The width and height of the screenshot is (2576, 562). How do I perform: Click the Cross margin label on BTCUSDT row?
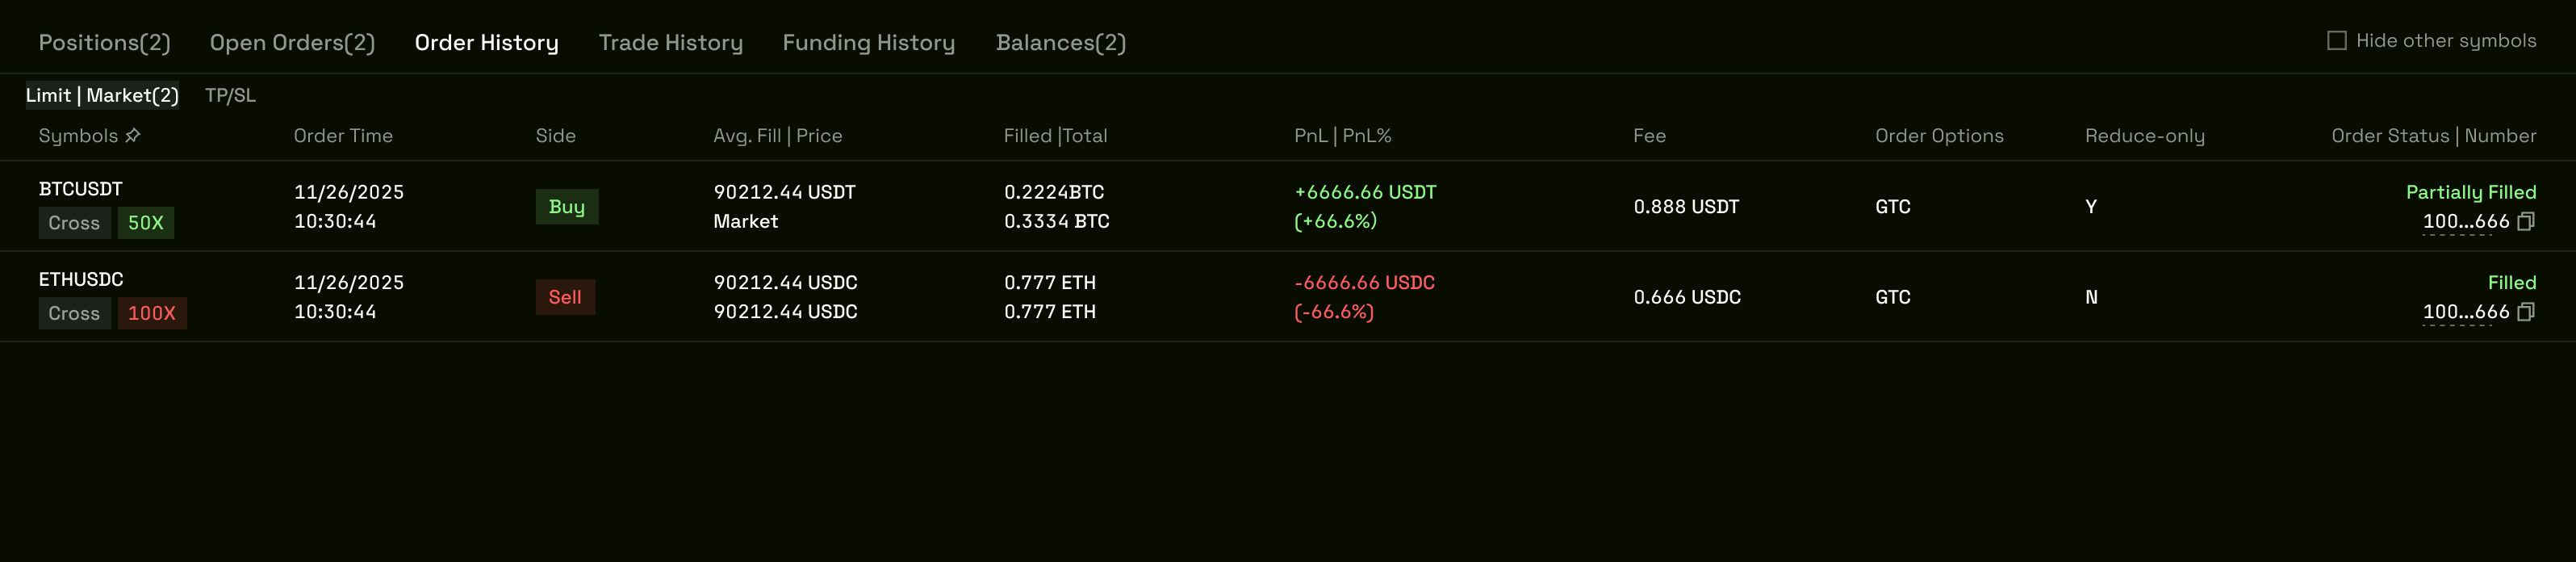(74, 223)
